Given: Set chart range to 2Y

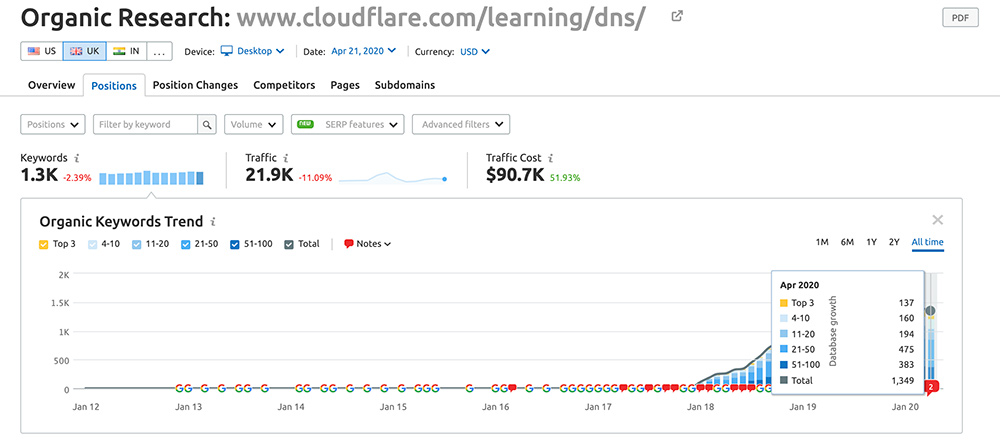Looking at the screenshot, I should pyautogui.click(x=894, y=242).
